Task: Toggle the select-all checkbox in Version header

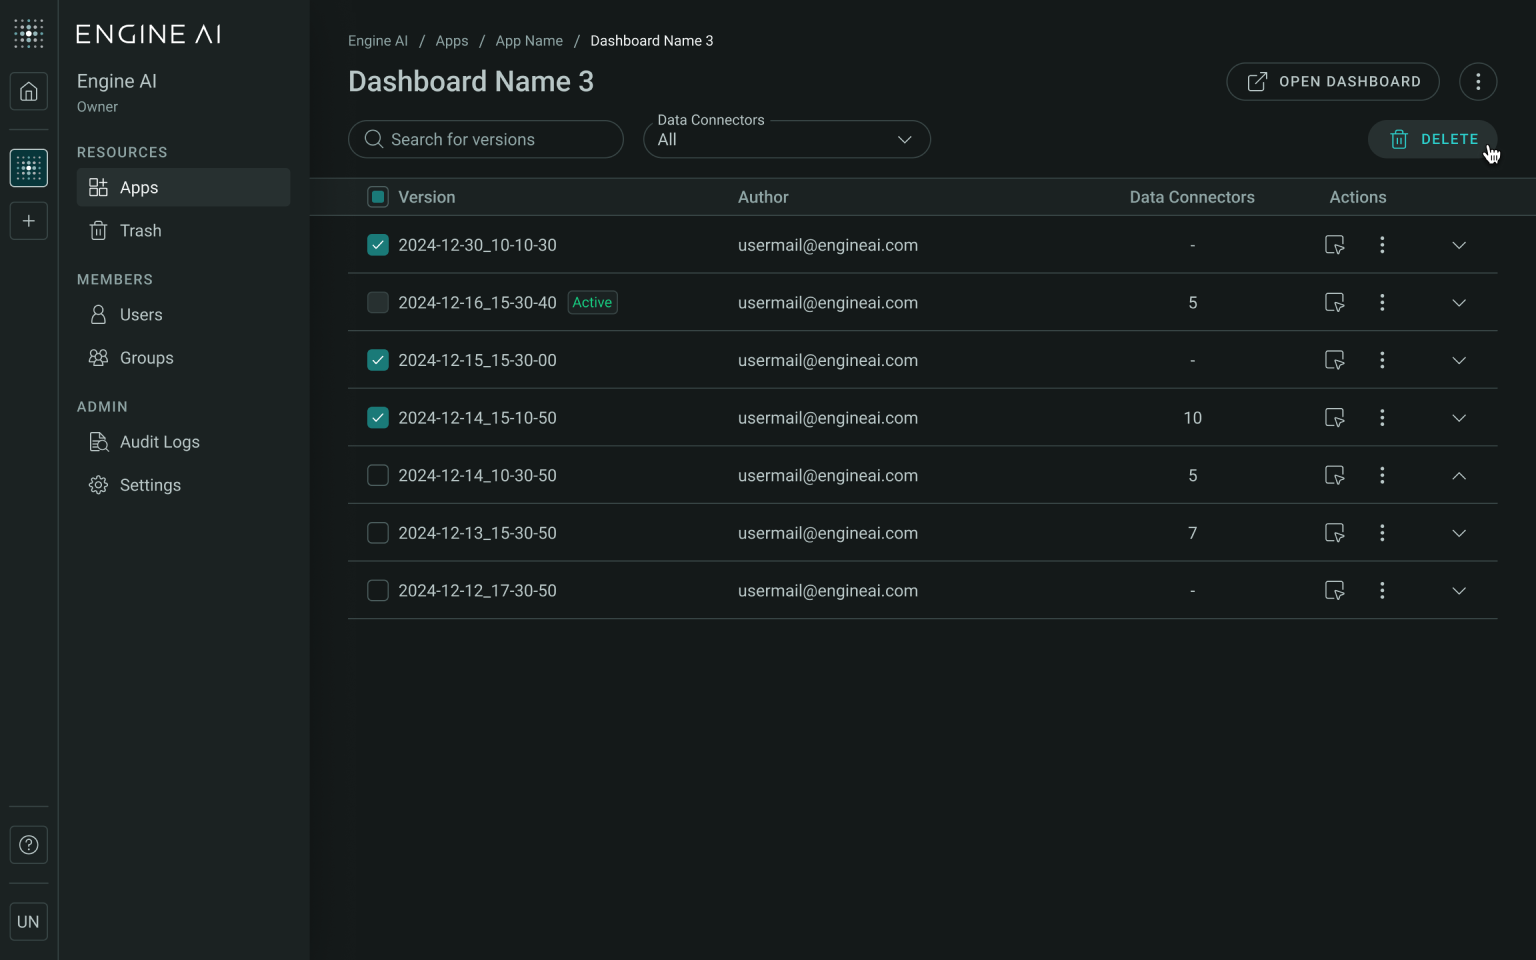Action: click(x=378, y=197)
